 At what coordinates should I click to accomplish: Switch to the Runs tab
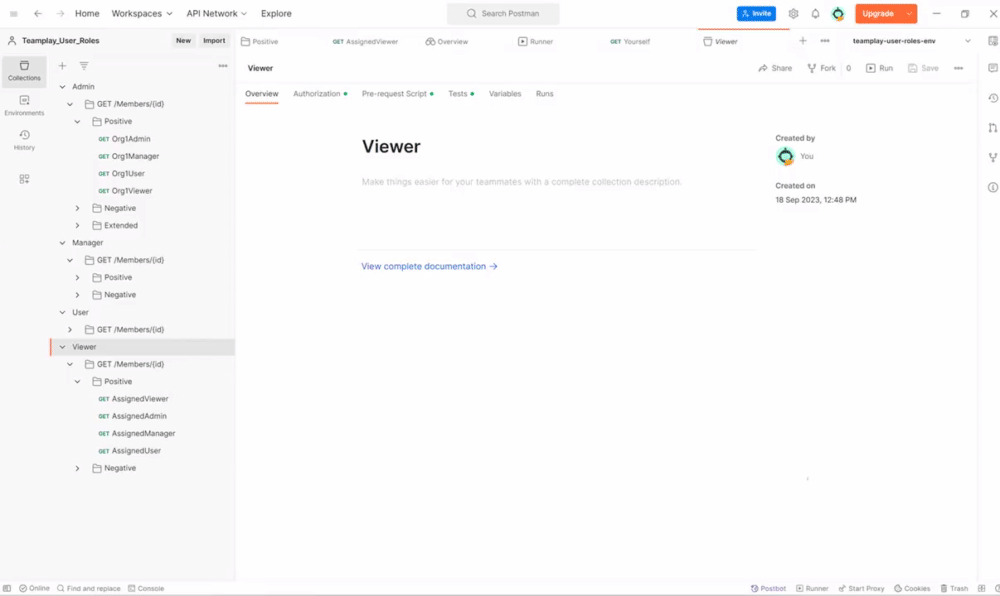(544, 94)
